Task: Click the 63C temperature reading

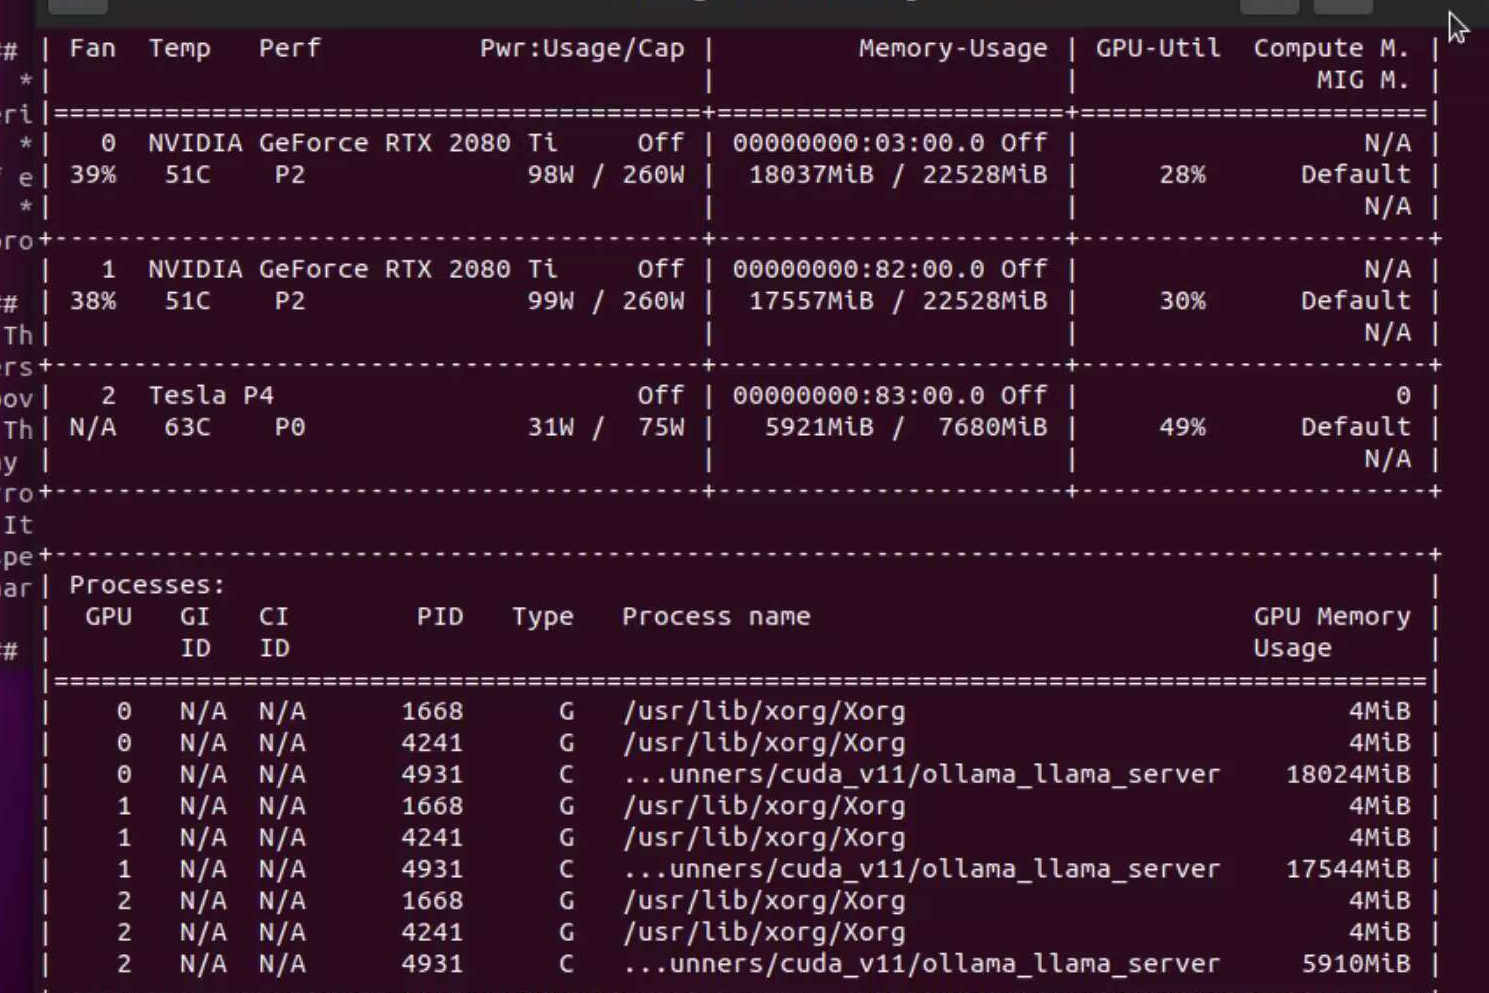Action: pos(187,428)
